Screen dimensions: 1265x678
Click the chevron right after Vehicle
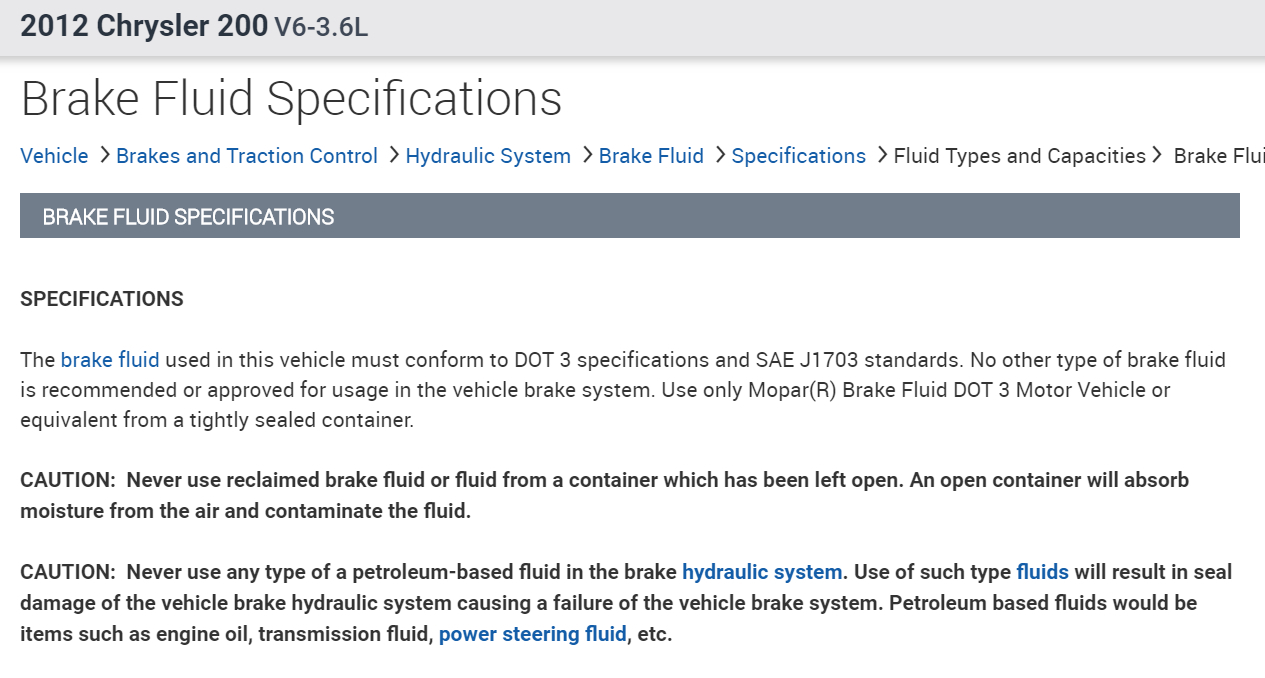[x=103, y=155]
